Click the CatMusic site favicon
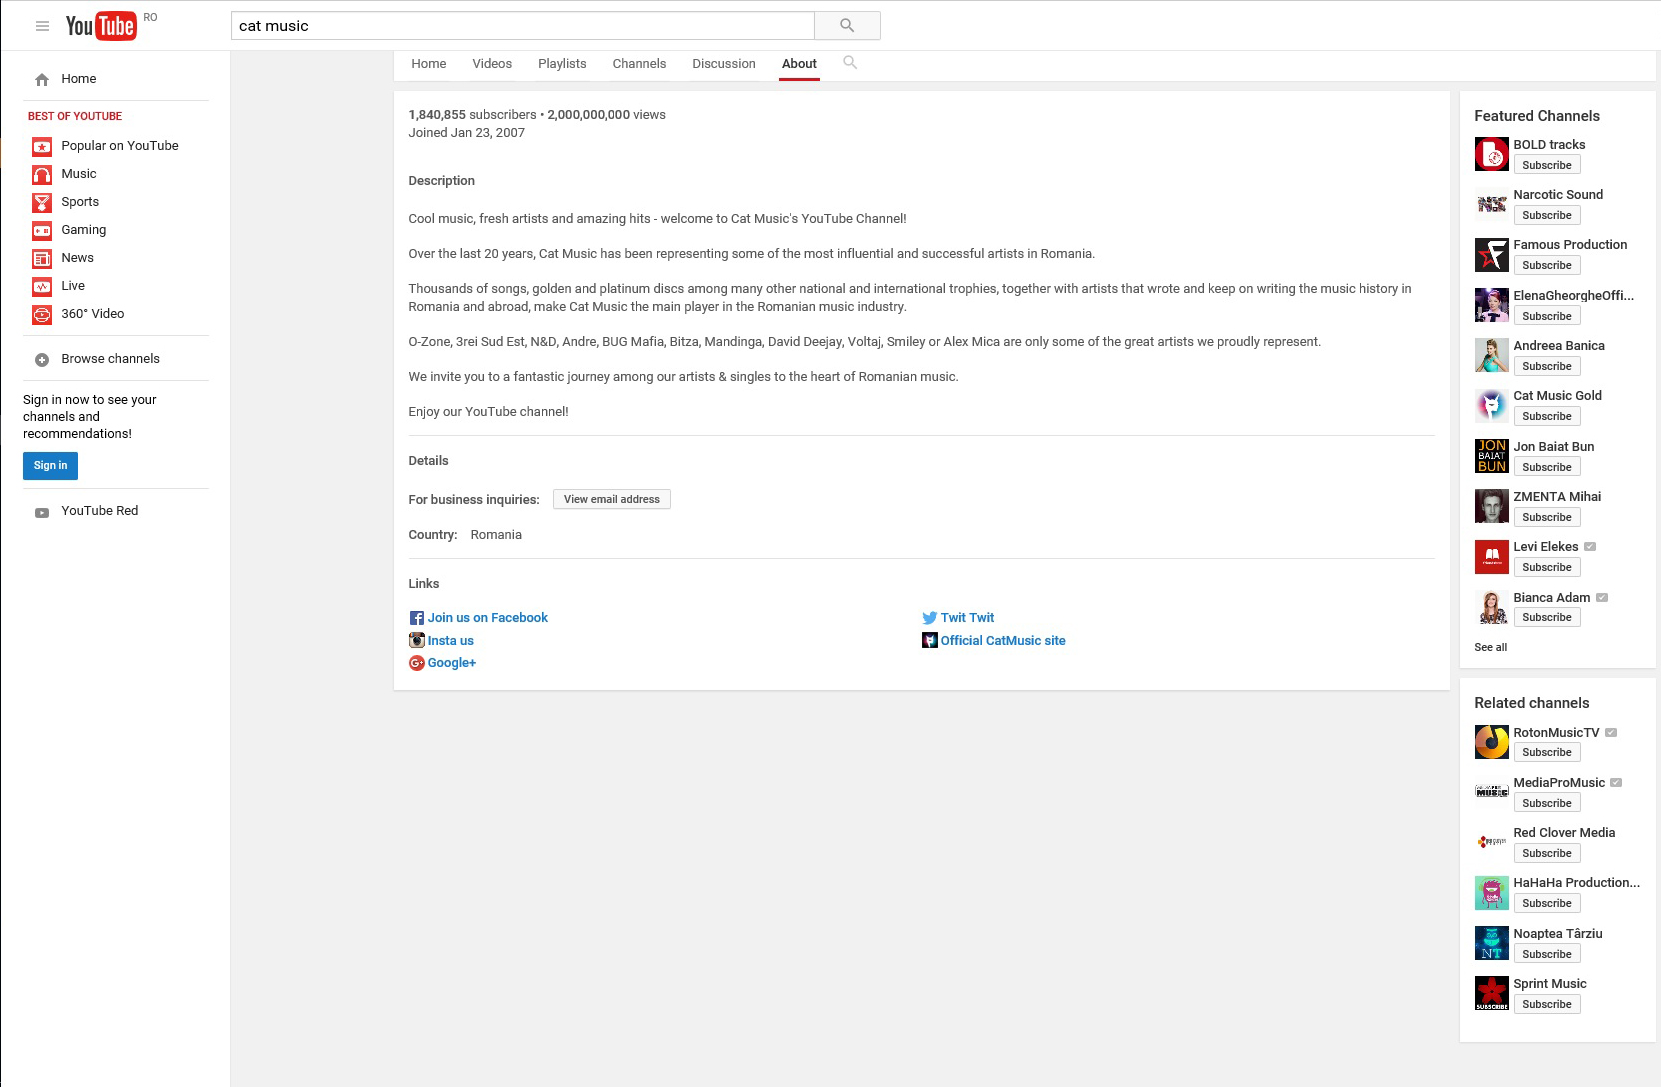Viewport: 1661px width, 1087px height. tap(930, 640)
